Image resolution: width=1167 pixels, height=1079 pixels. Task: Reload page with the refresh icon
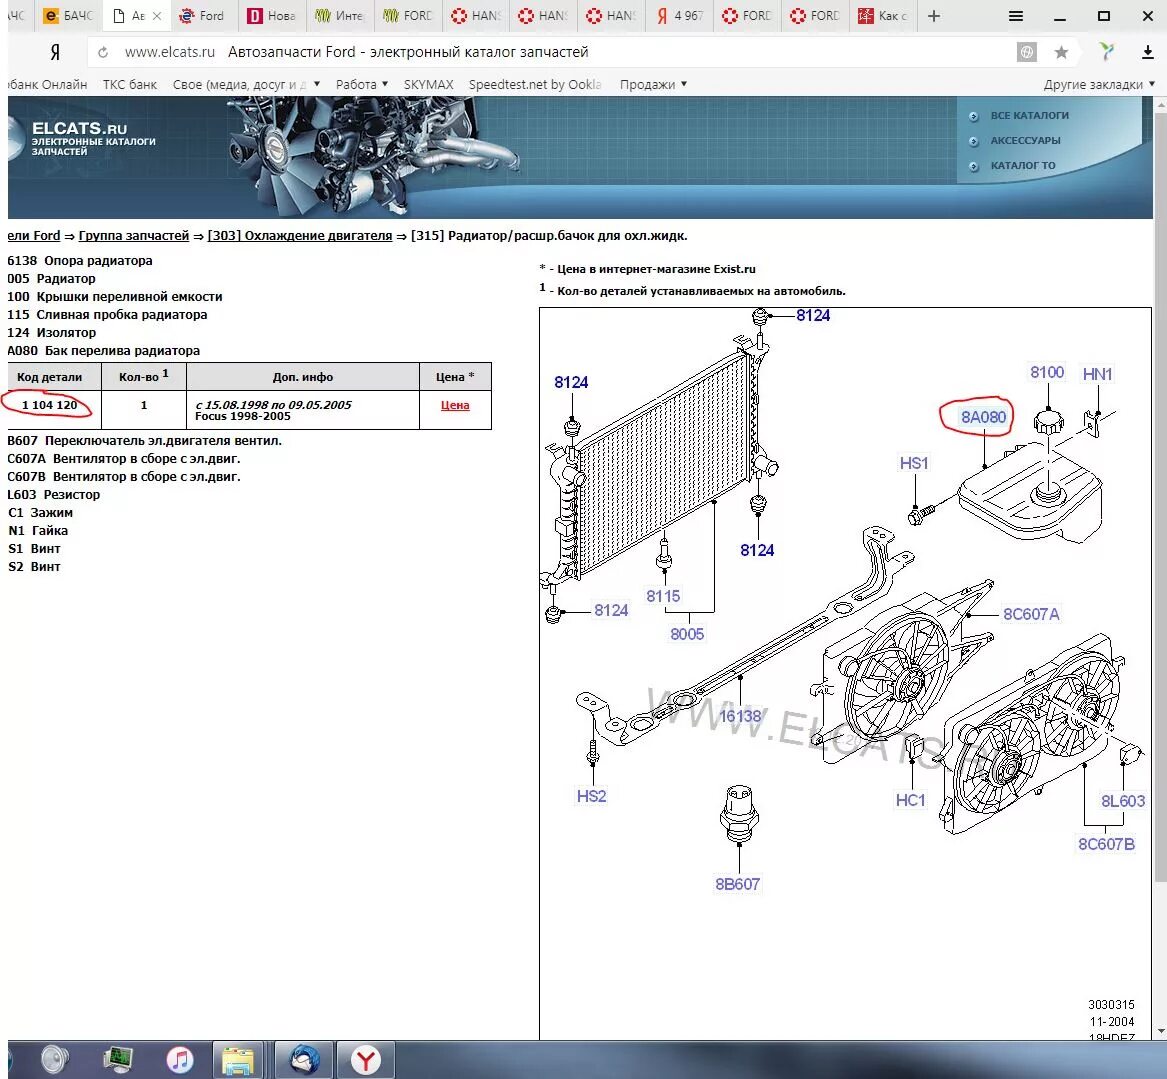103,52
